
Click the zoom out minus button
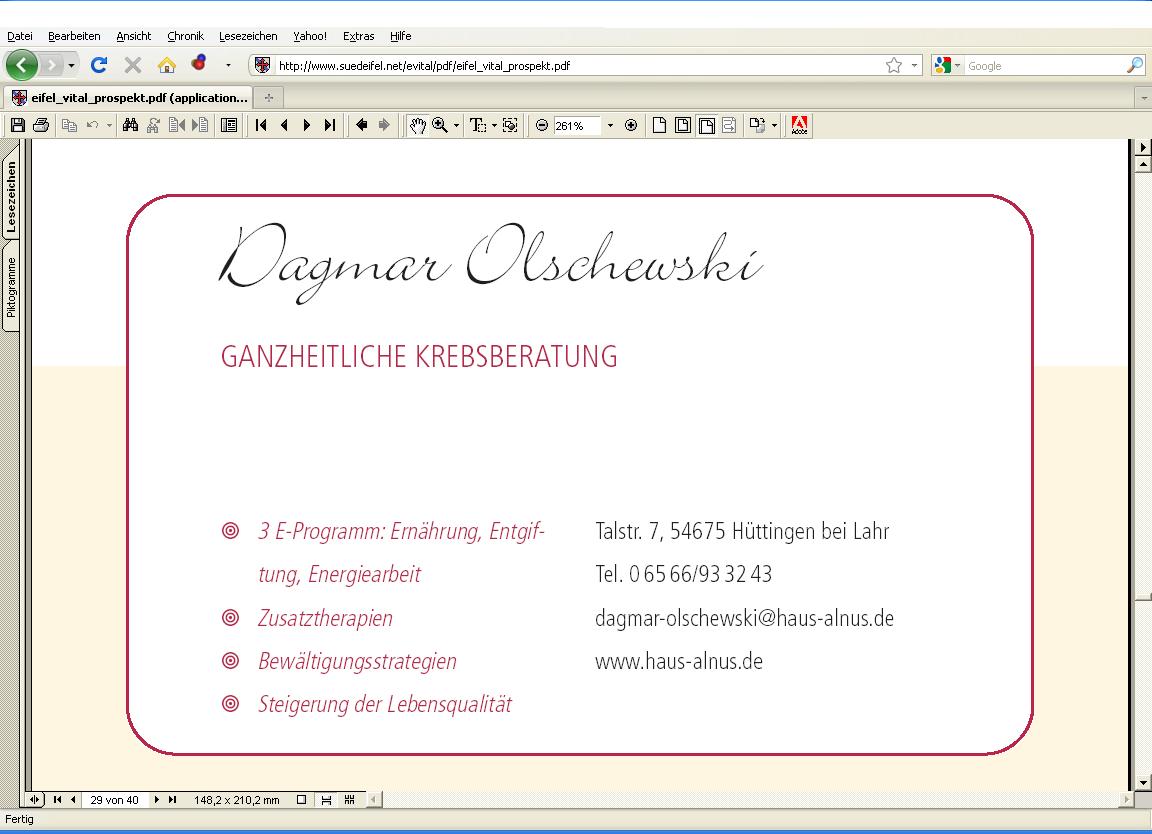542,125
